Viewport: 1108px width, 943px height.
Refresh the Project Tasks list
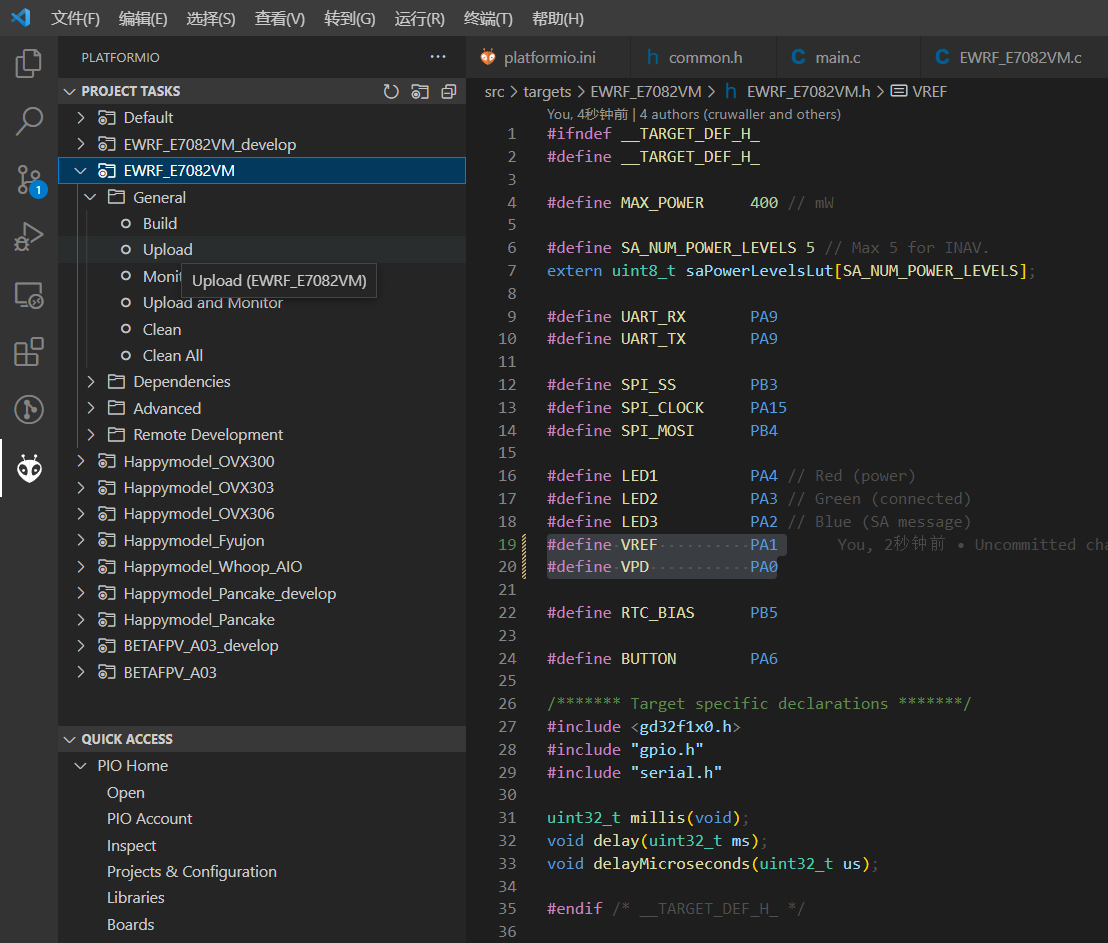391,92
